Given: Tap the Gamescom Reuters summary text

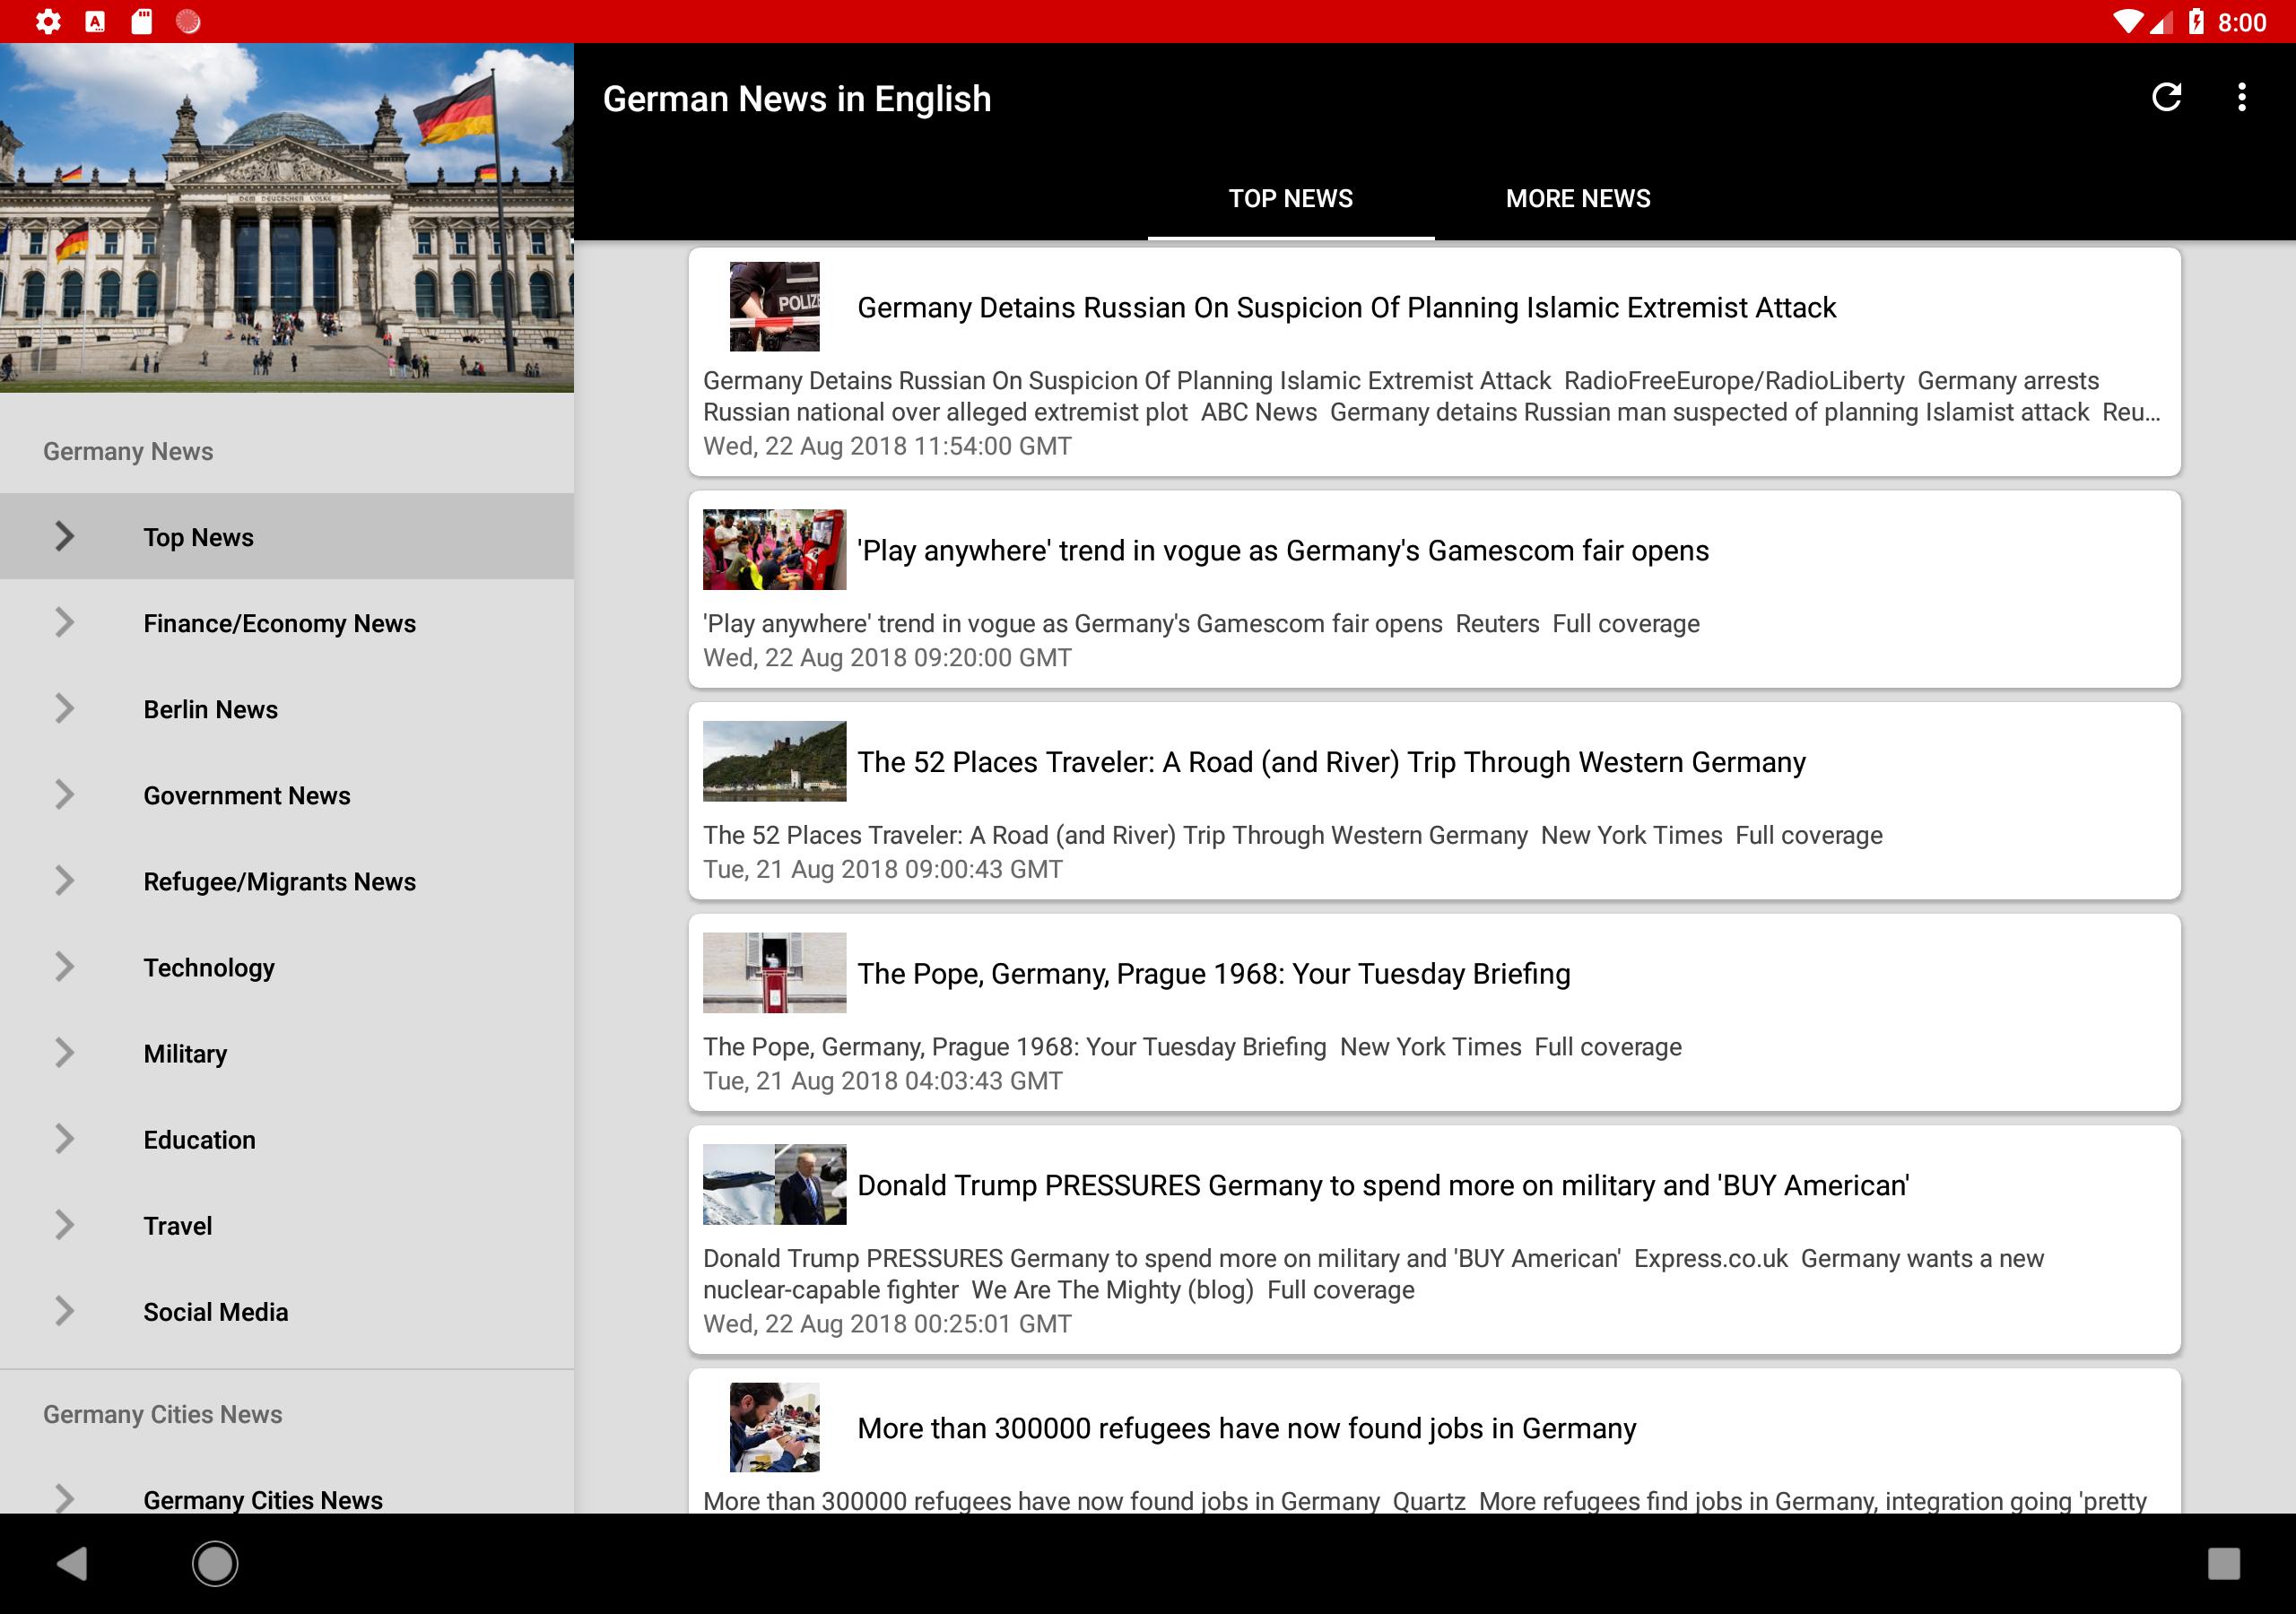Looking at the screenshot, I should pos(1201,623).
